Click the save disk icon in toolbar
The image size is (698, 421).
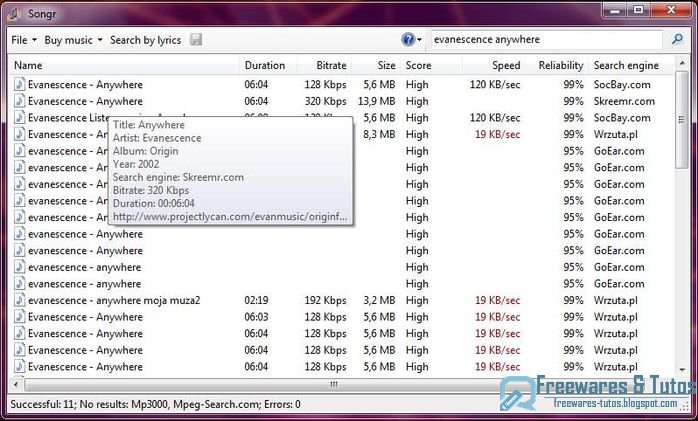[x=196, y=40]
